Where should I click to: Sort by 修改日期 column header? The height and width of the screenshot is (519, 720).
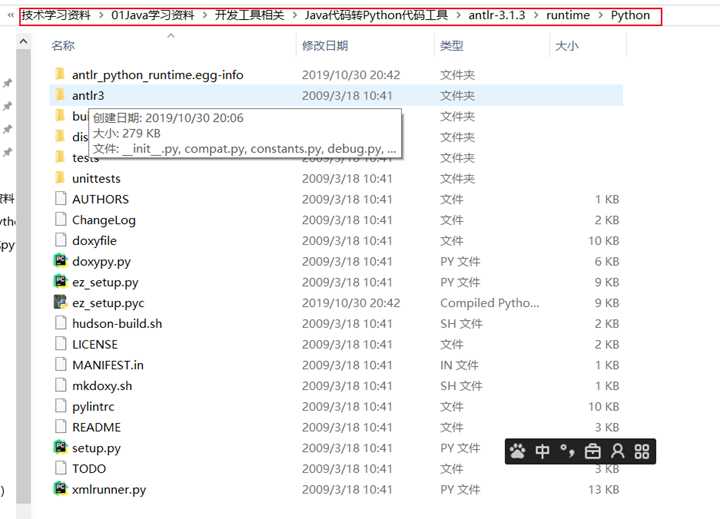(x=325, y=45)
